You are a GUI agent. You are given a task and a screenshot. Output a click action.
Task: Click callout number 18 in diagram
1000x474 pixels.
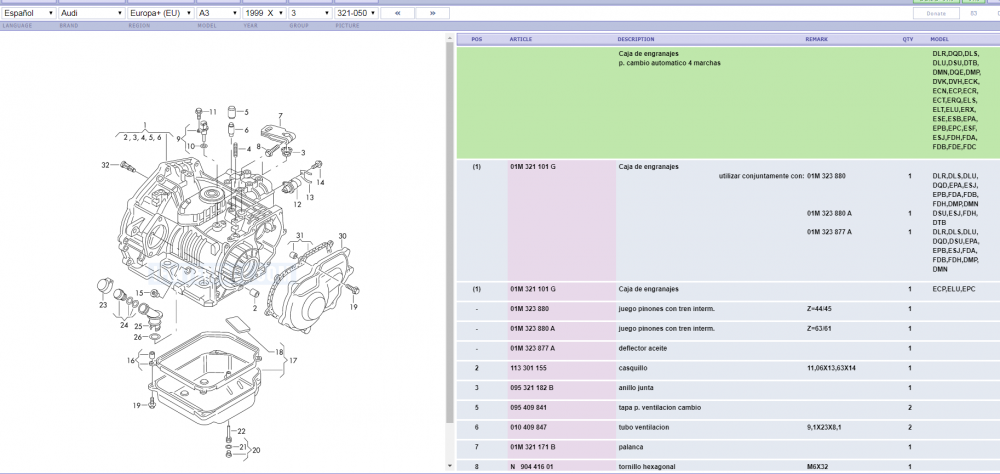point(279,352)
